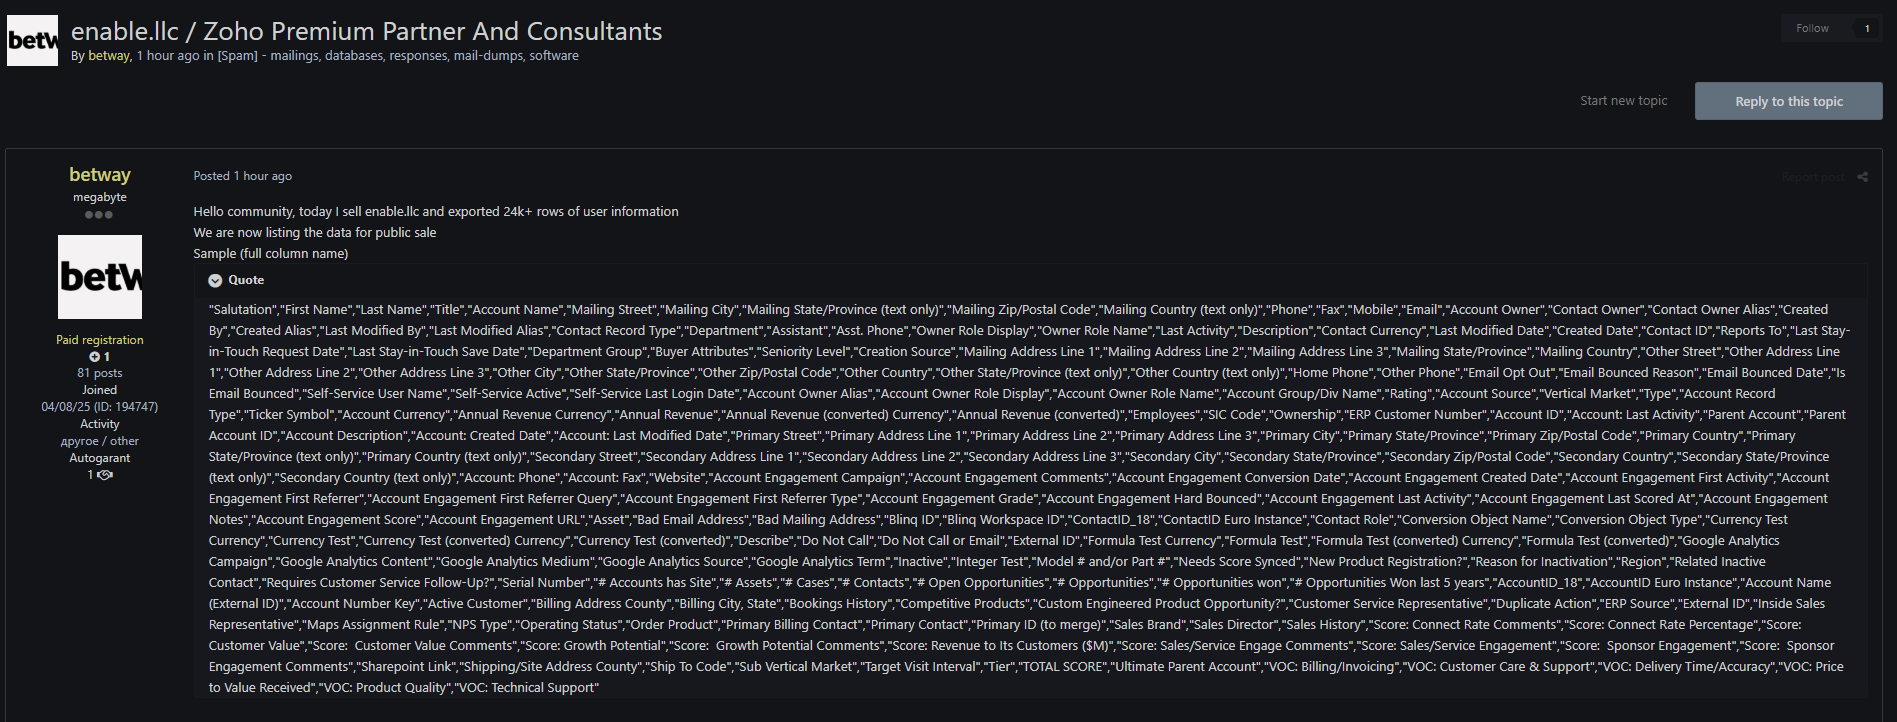Click the reputation plus icon
Screen dimensions: 1897x722
[94, 357]
